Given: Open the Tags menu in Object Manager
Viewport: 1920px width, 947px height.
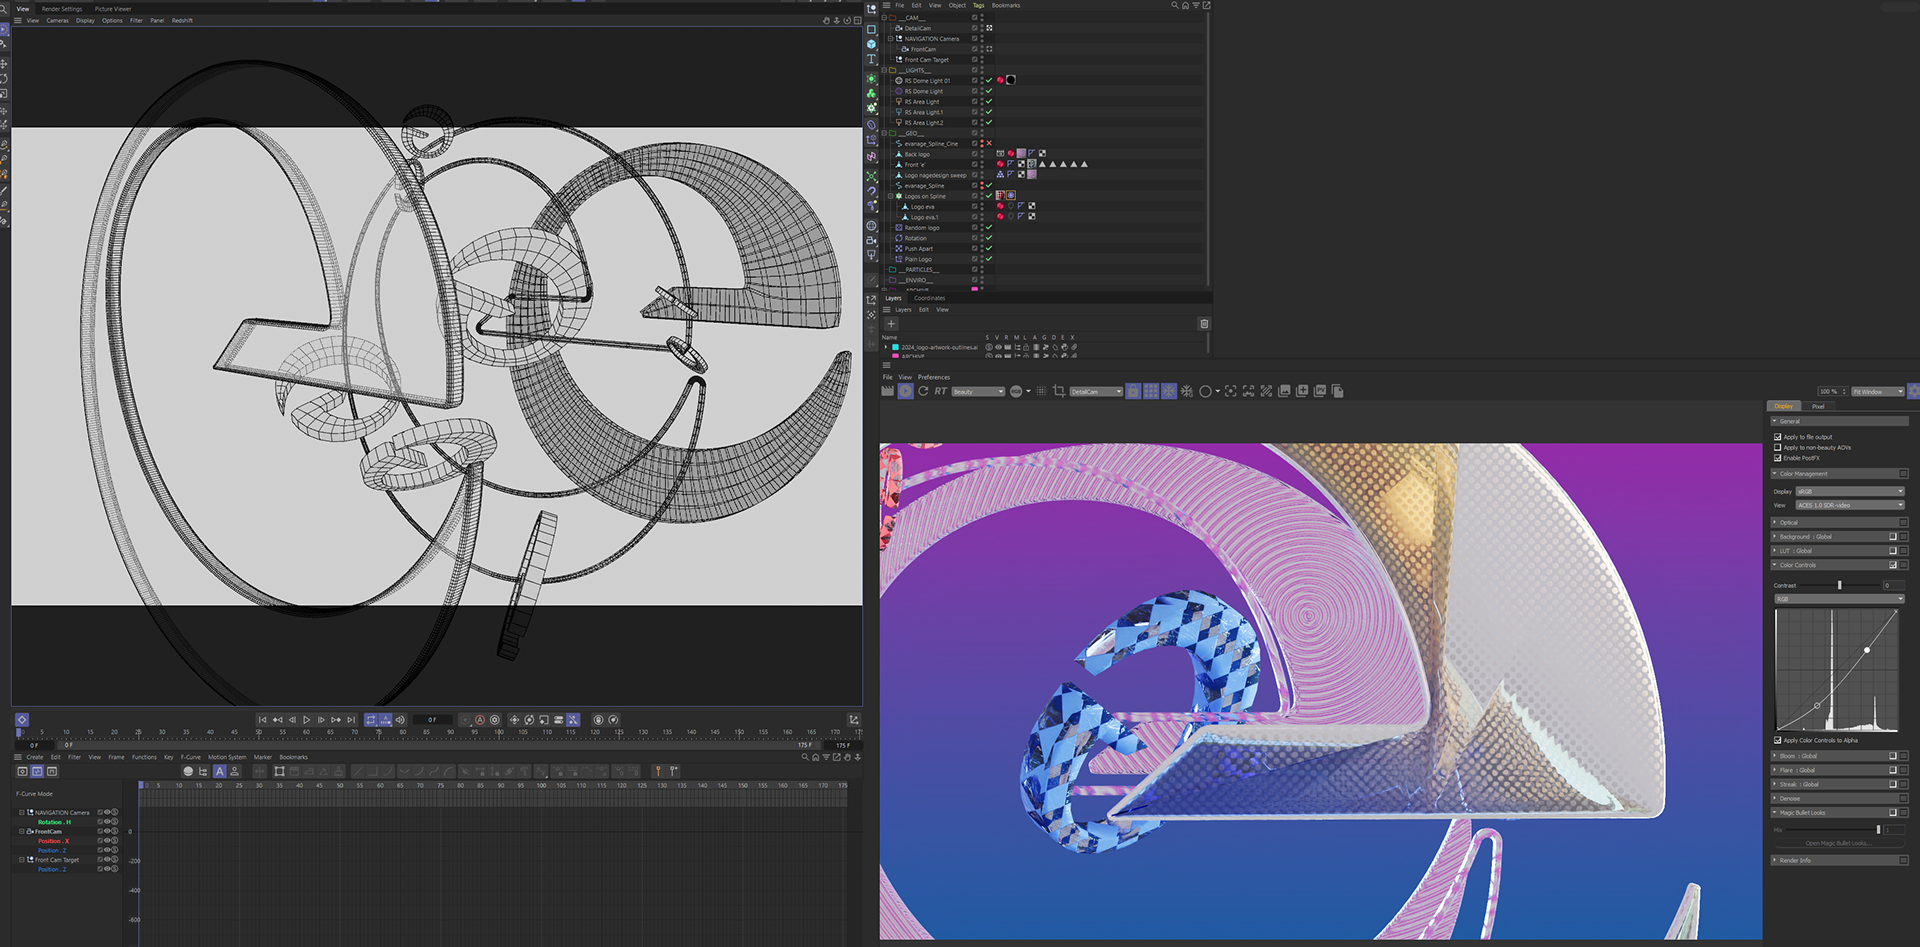Looking at the screenshot, I should pyautogui.click(x=979, y=6).
